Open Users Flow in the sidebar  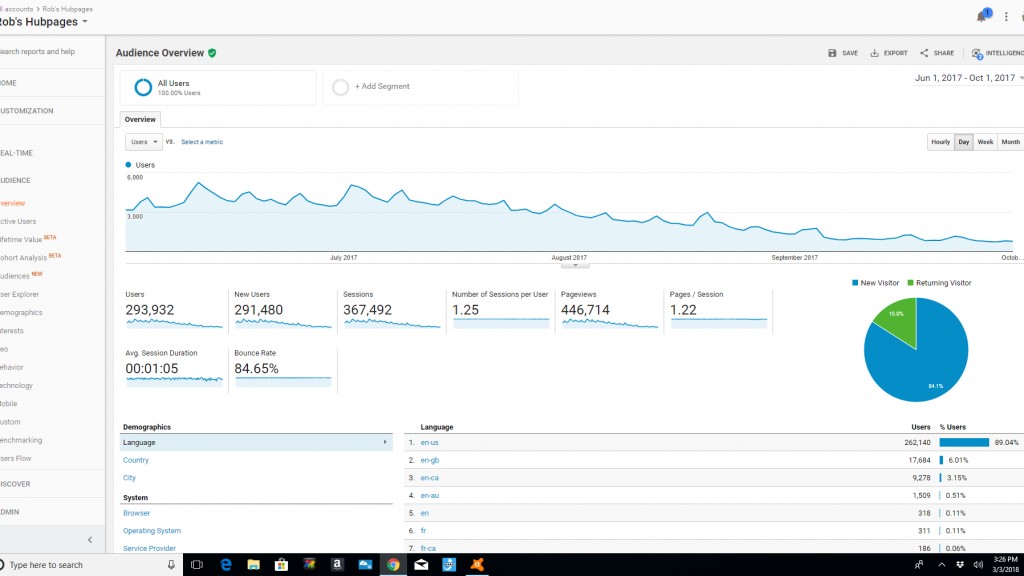pyautogui.click(x=16, y=458)
